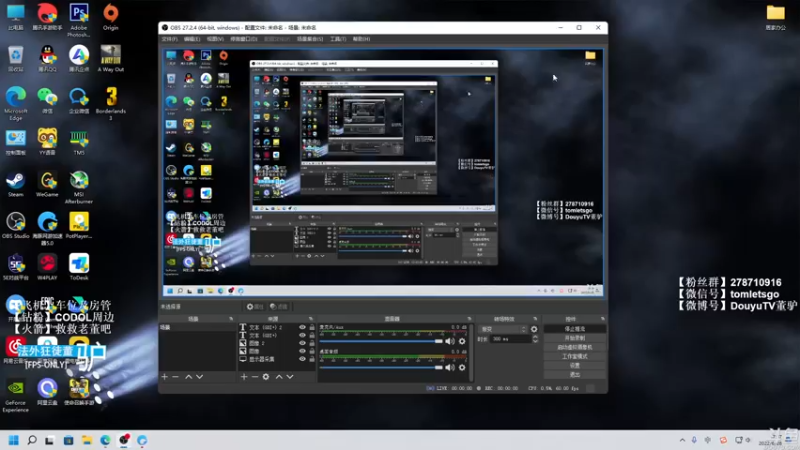Open the 渐变 transition type dropdown

[x=503, y=329]
